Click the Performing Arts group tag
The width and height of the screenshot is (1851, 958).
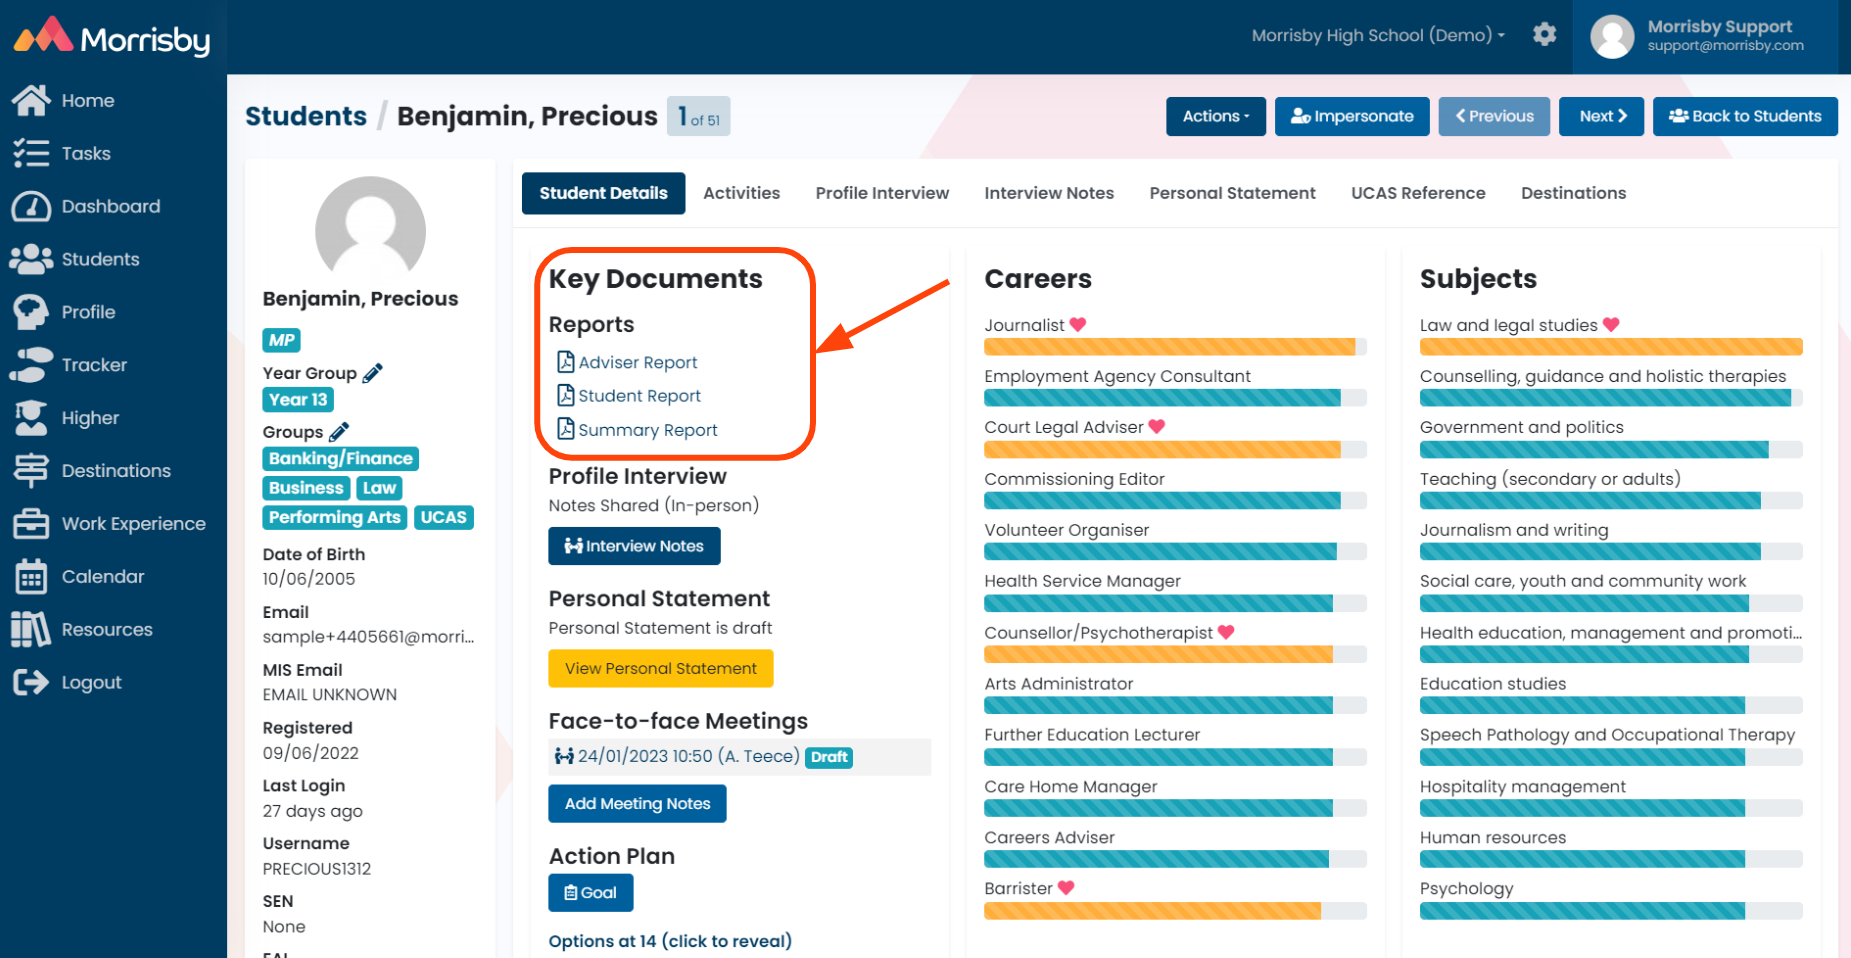coord(334,517)
